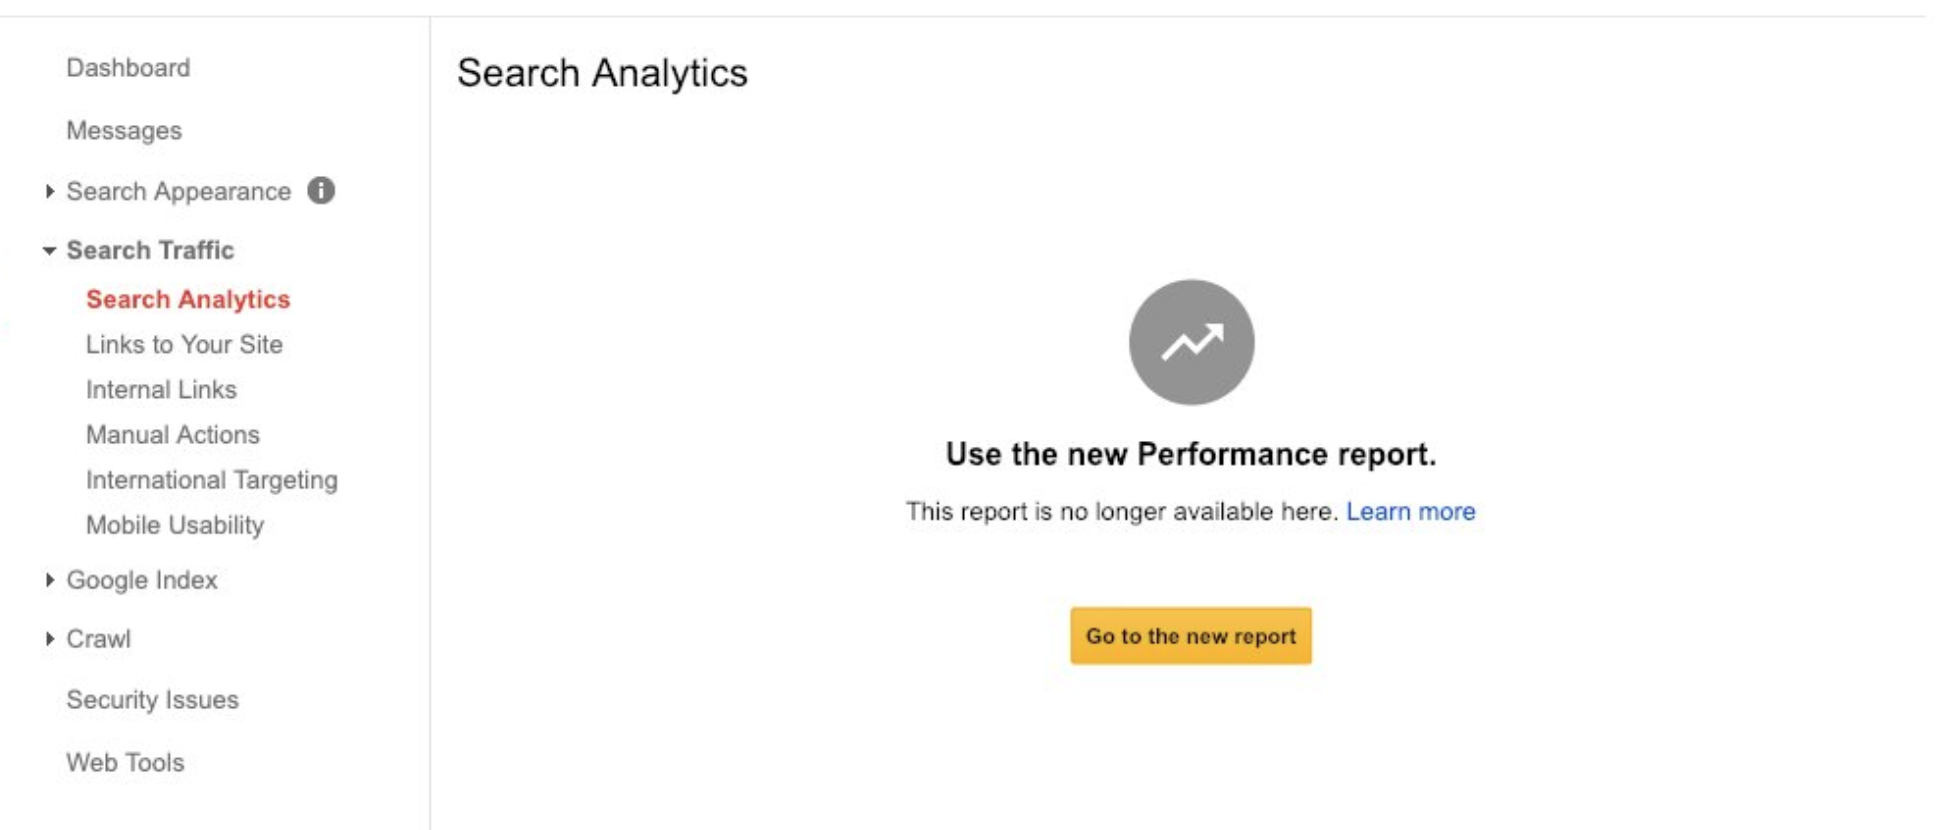Select International Targeting
The image size is (1944, 830).
(x=212, y=480)
